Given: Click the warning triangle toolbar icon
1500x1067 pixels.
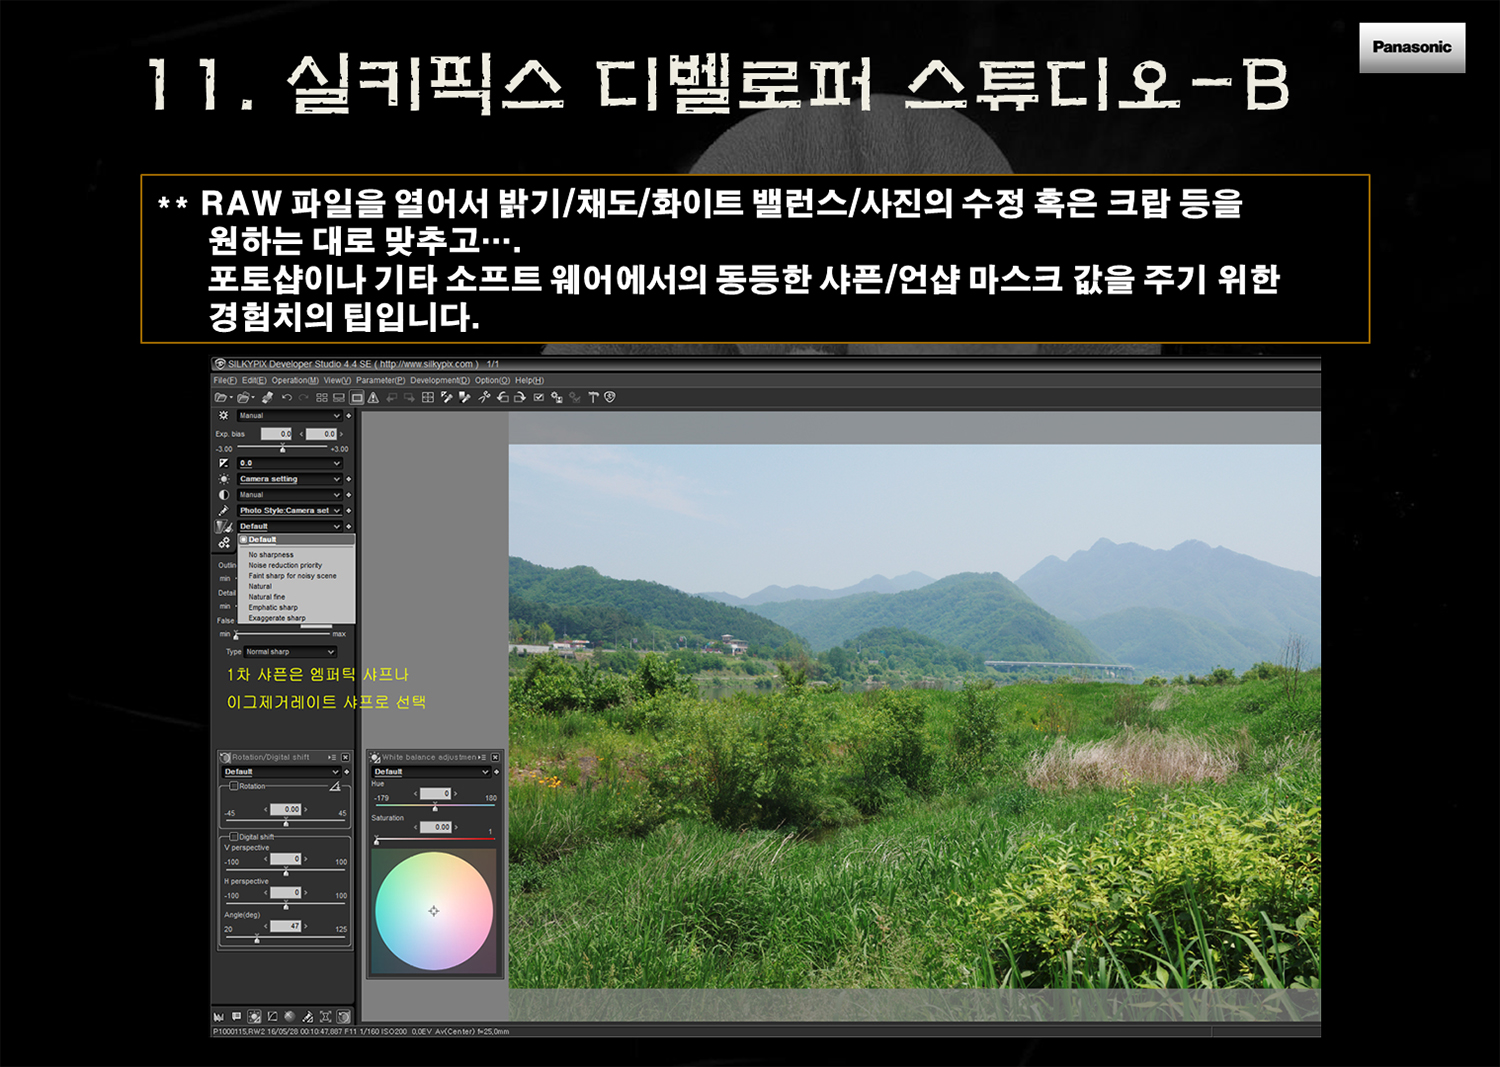Looking at the screenshot, I should pos(373,398).
